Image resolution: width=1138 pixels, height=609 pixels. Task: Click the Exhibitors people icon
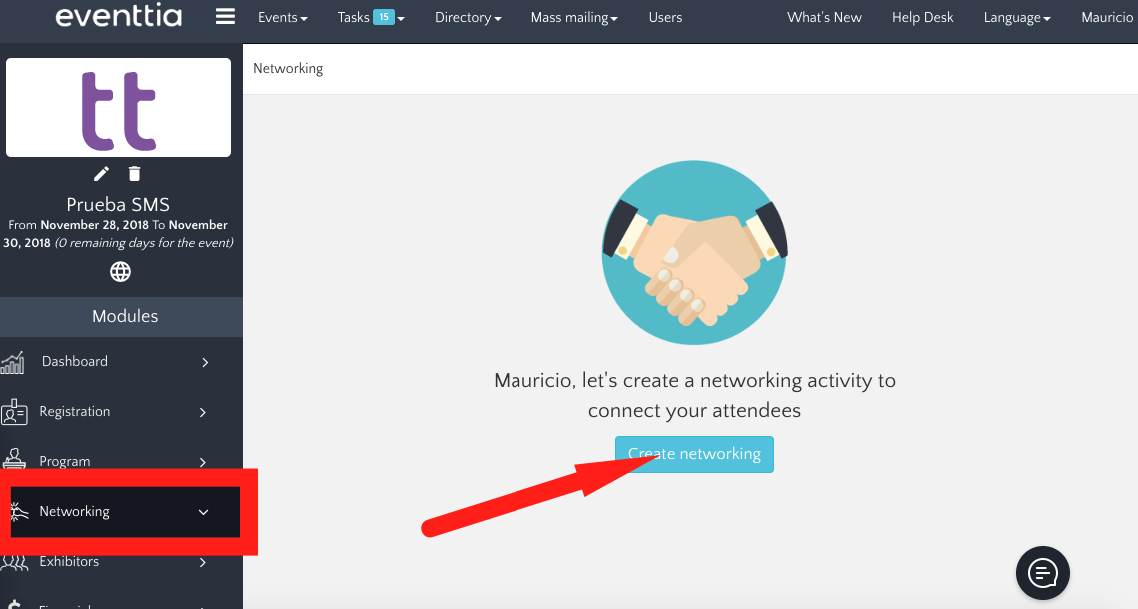[14, 563]
